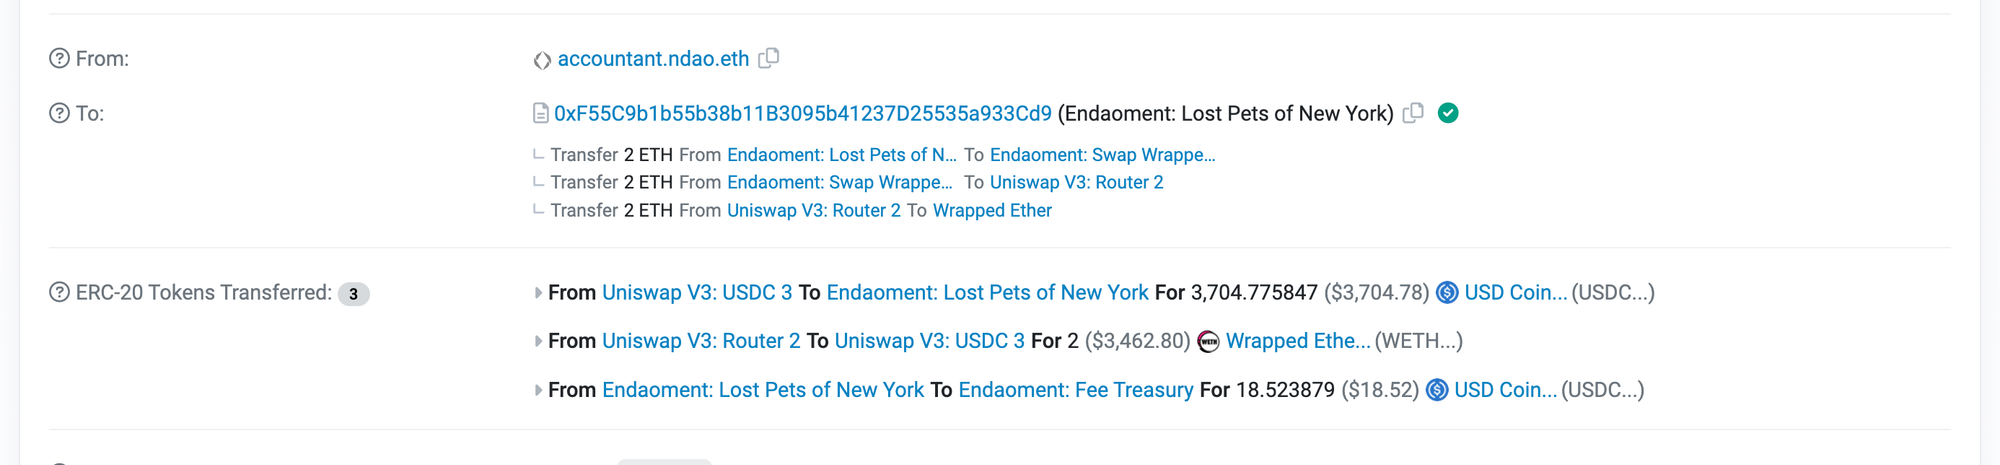Open the Wrapped Ethe... token link
Screen dimensions: 2000x465
click(x=1297, y=342)
